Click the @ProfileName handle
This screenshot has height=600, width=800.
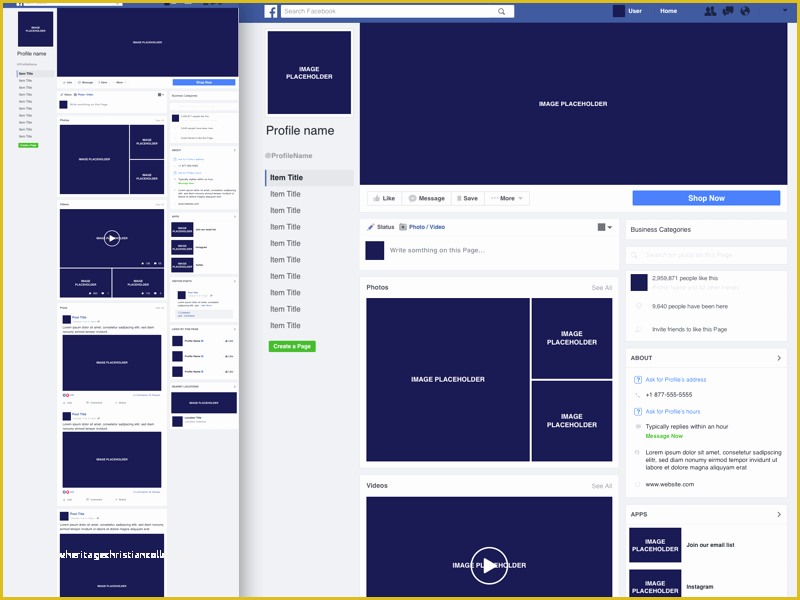(289, 156)
